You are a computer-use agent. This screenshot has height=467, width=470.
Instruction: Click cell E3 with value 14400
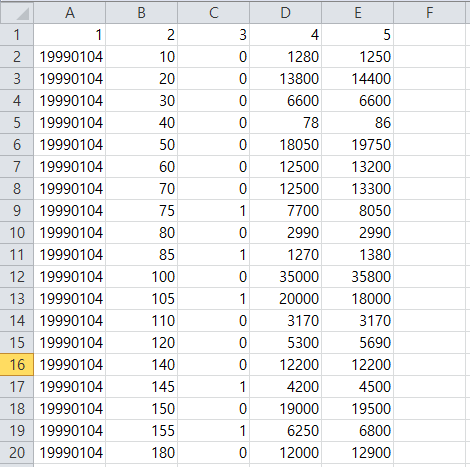click(x=358, y=79)
